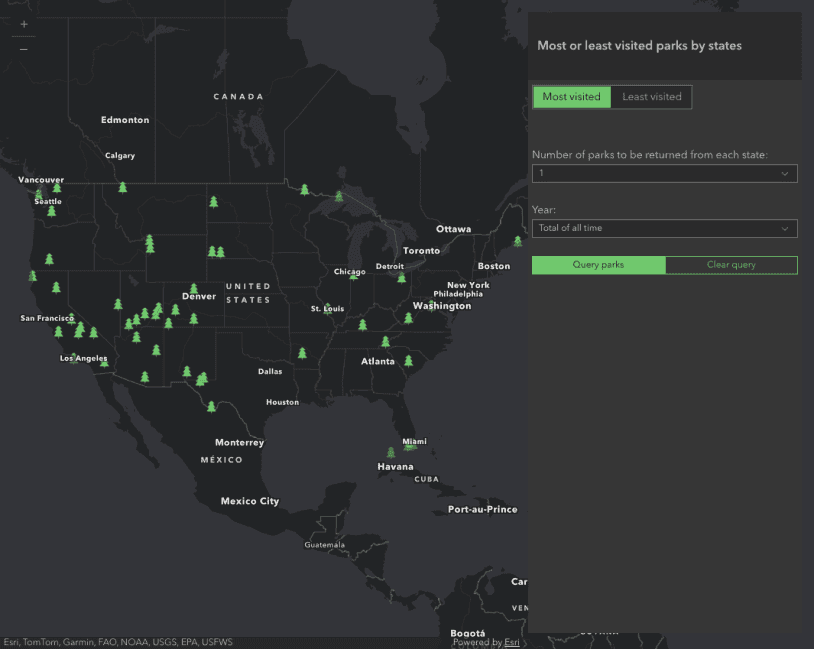This screenshot has height=649, width=814.
Task: Switch to Least visited parks
Action: pos(651,97)
